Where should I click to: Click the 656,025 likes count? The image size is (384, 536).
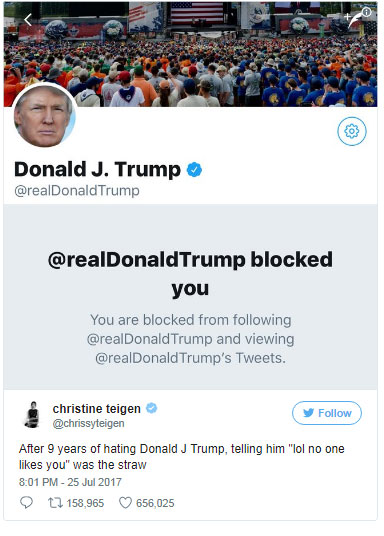click(155, 503)
